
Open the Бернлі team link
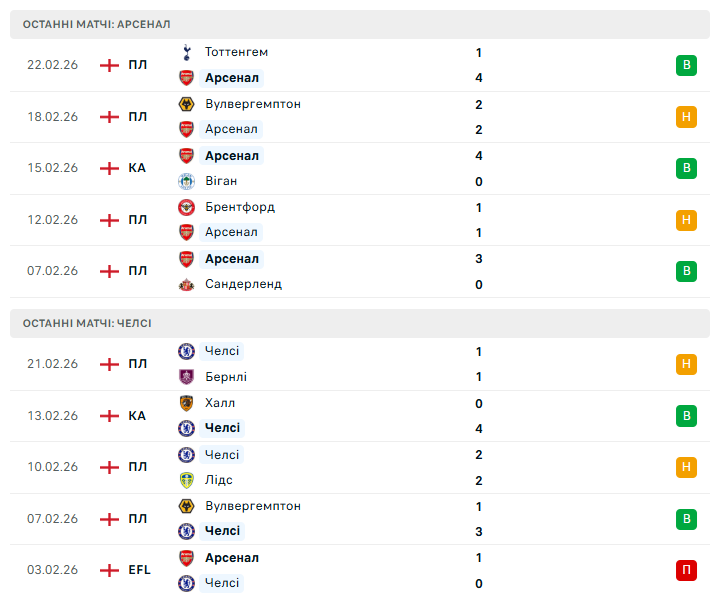pyautogui.click(x=226, y=377)
